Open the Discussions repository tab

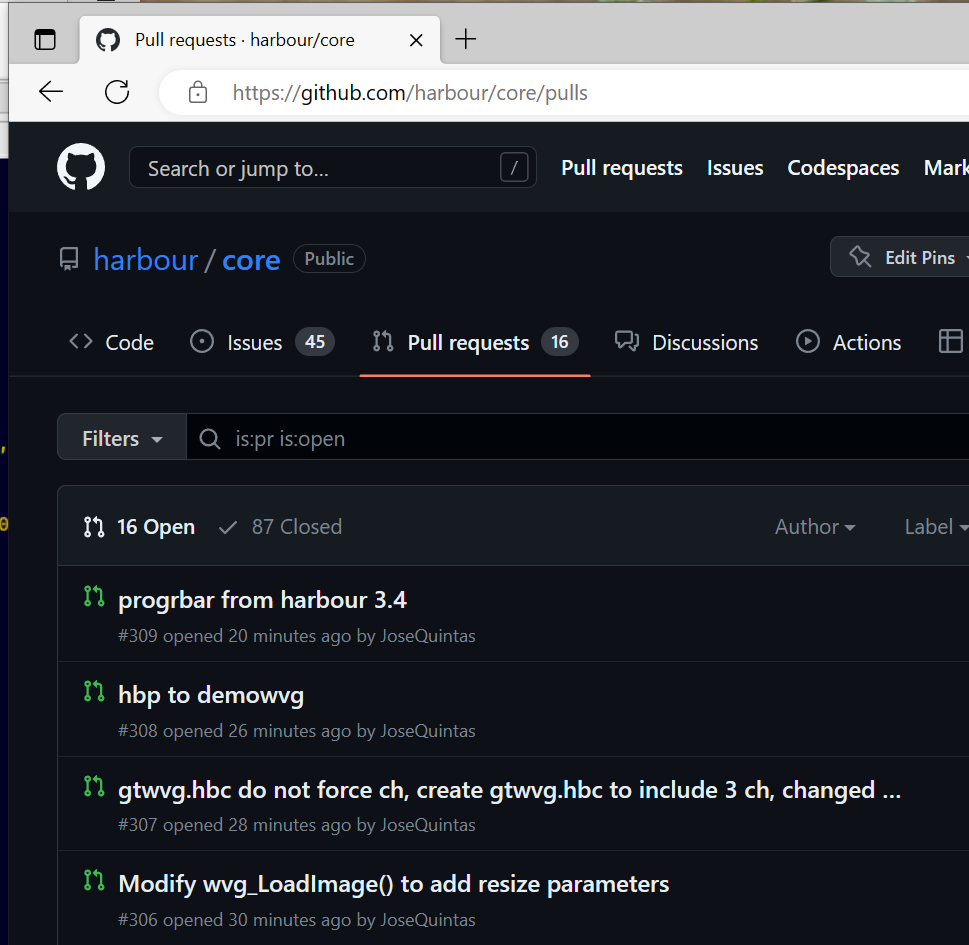click(687, 342)
